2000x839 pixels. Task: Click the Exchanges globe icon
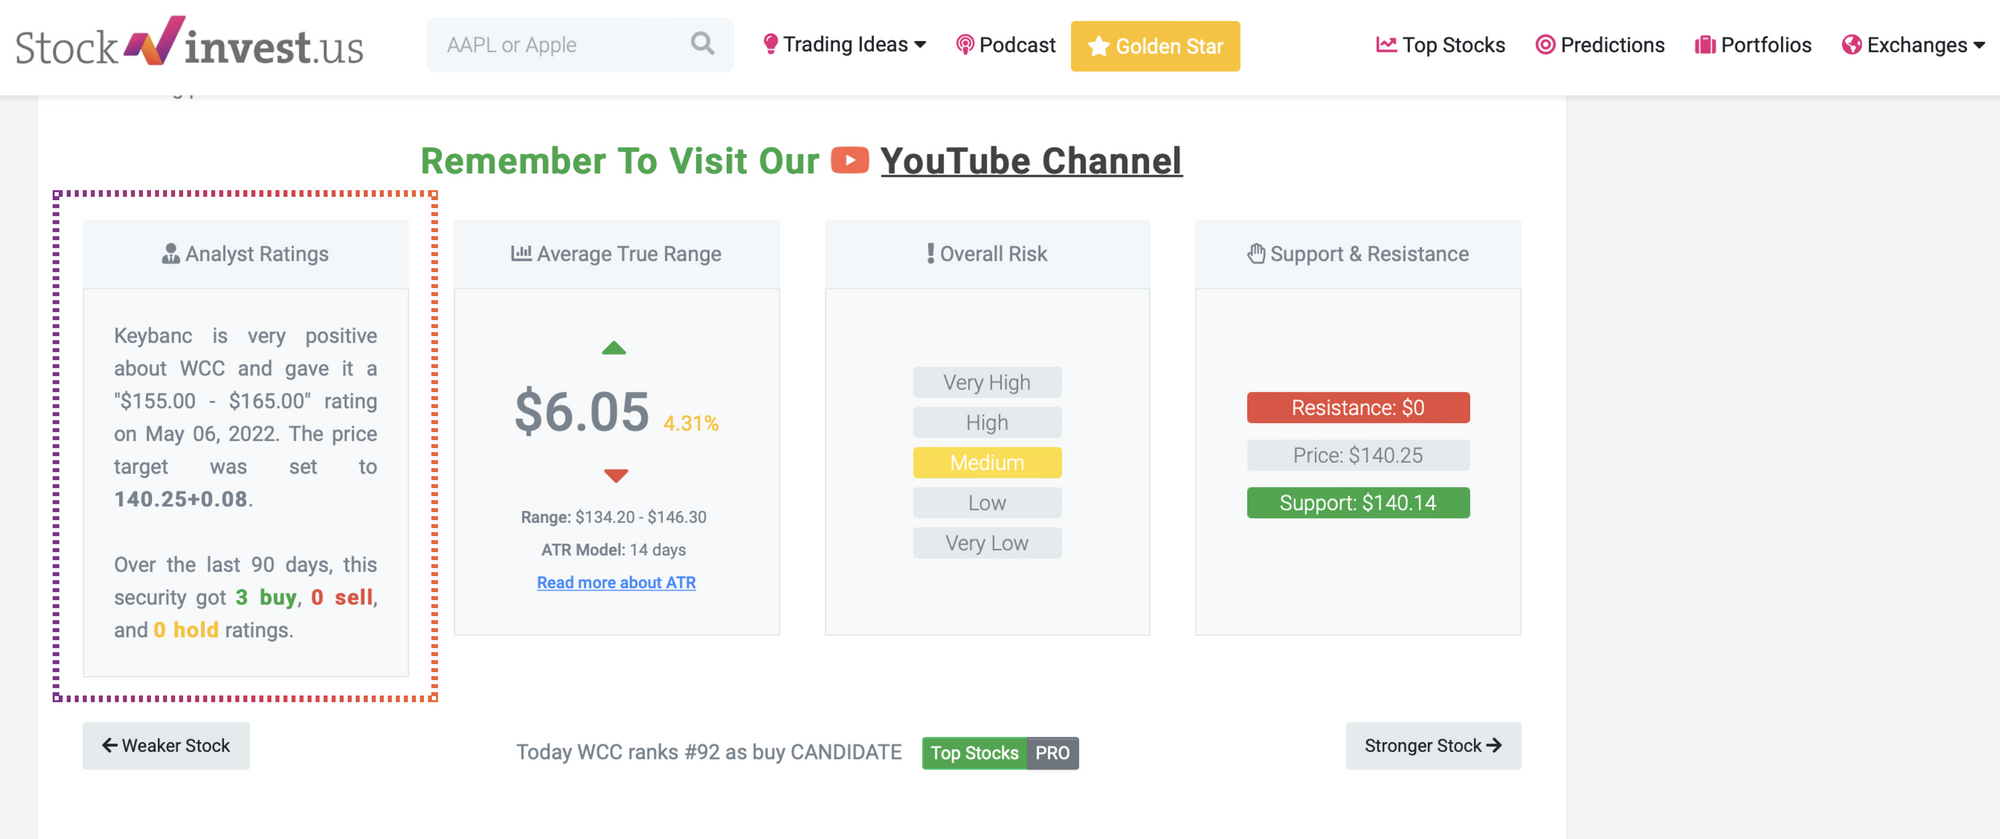pyautogui.click(x=1852, y=45)
